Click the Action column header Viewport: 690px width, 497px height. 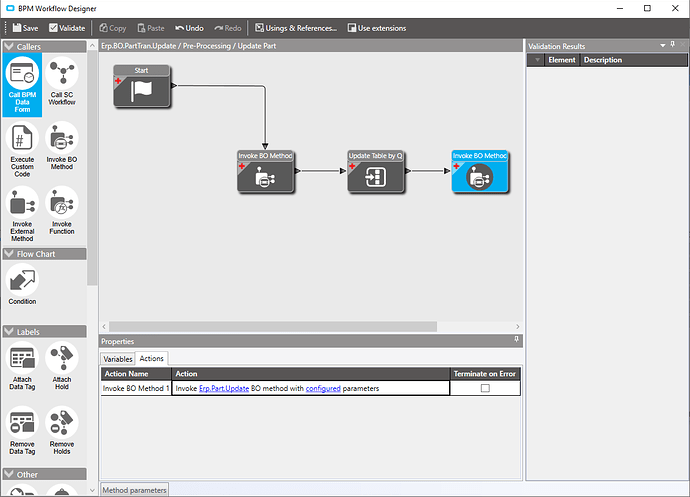point(311,374)
